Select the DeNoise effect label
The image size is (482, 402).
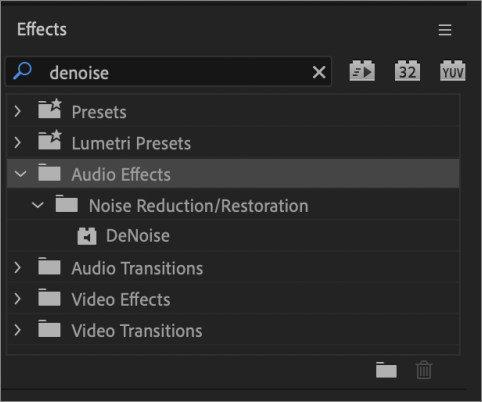tap(138, 236)
